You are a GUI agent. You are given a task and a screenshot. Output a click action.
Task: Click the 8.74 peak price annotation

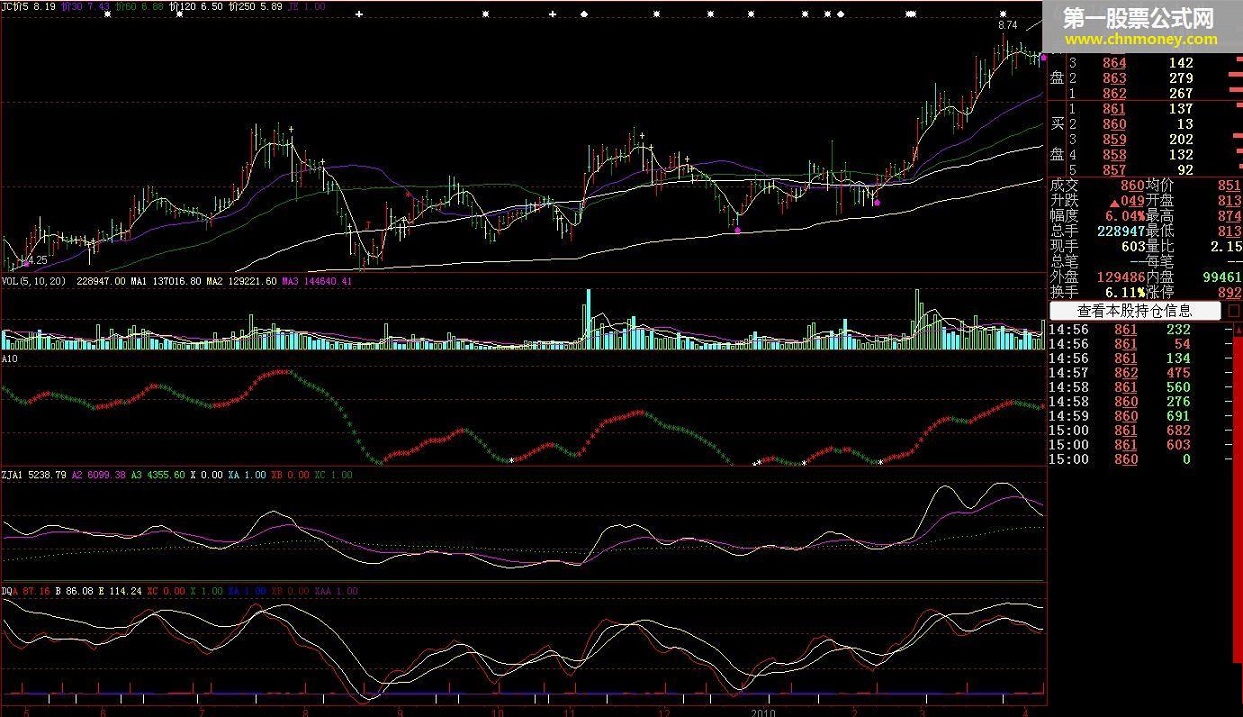point(1007,24)
